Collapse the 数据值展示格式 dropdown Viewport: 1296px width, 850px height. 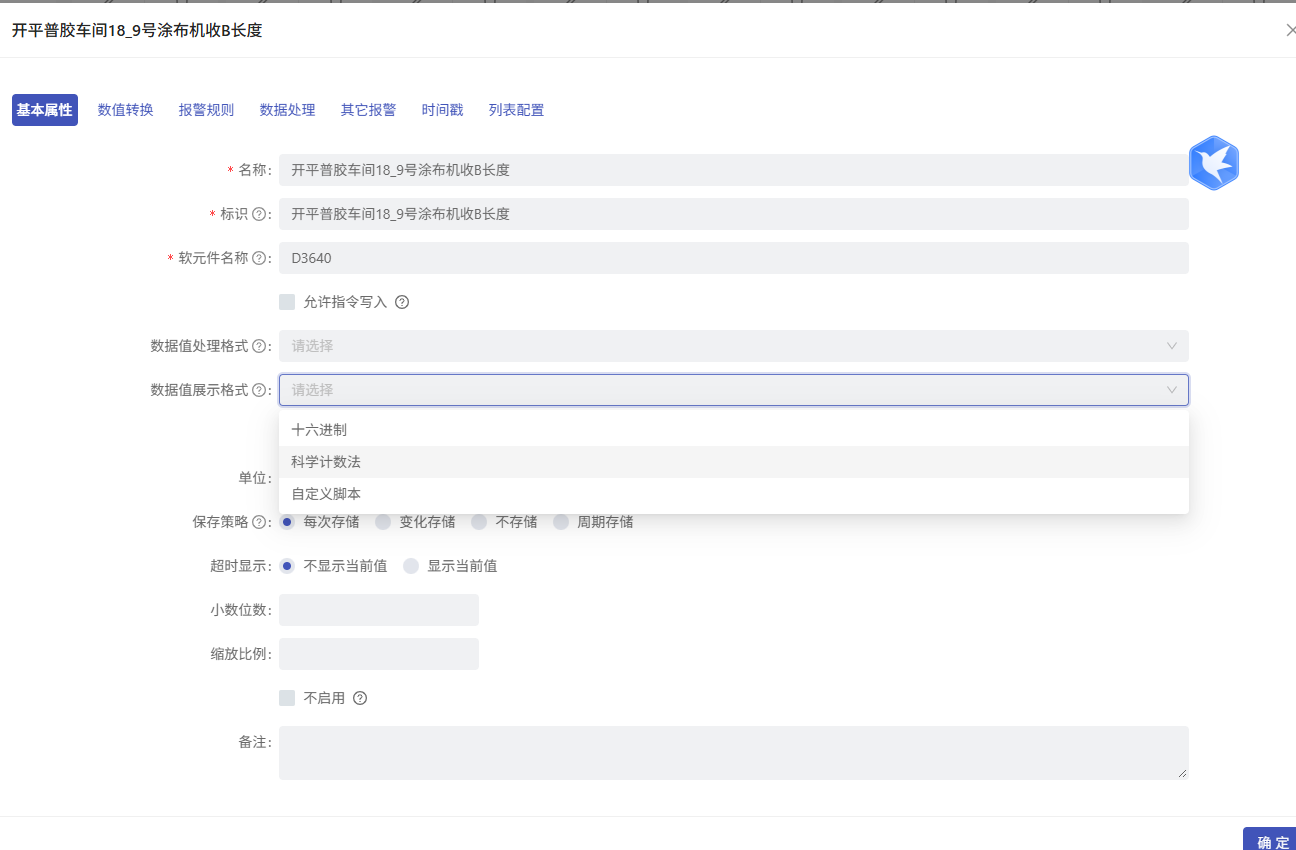coord(734,390)
